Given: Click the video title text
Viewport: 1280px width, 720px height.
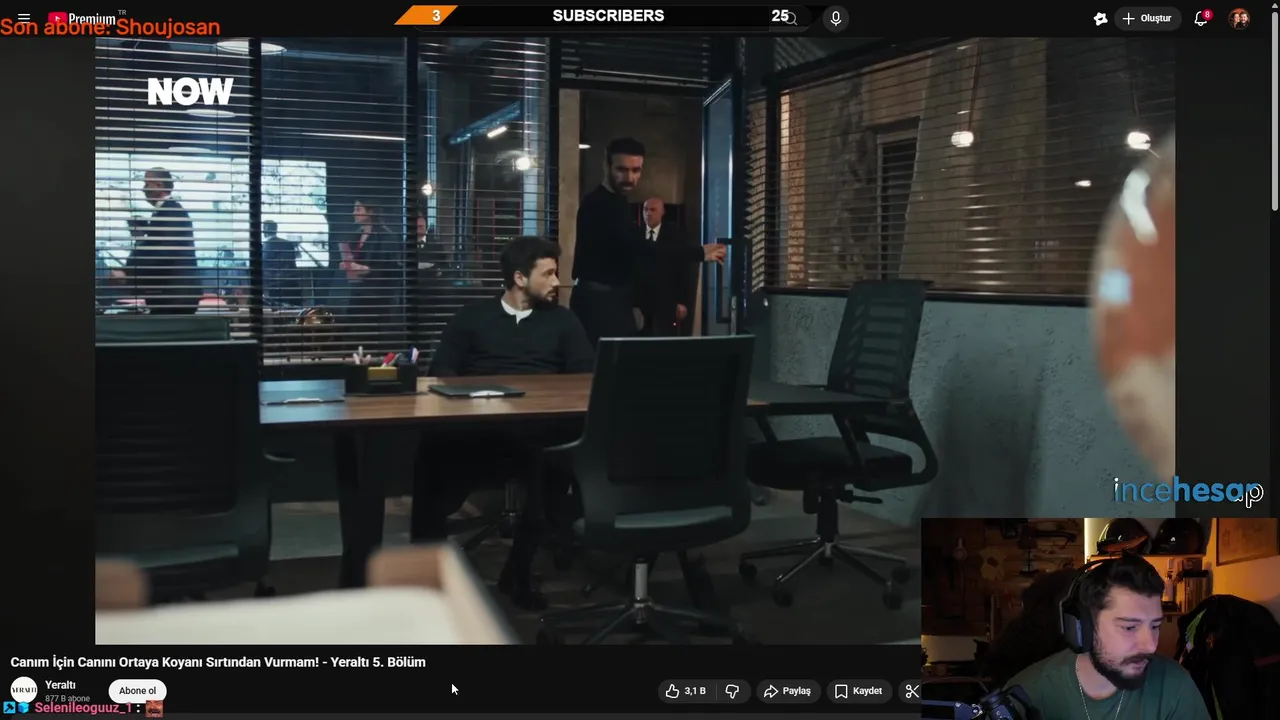Looking at the screenshot, I should point(218,662).
